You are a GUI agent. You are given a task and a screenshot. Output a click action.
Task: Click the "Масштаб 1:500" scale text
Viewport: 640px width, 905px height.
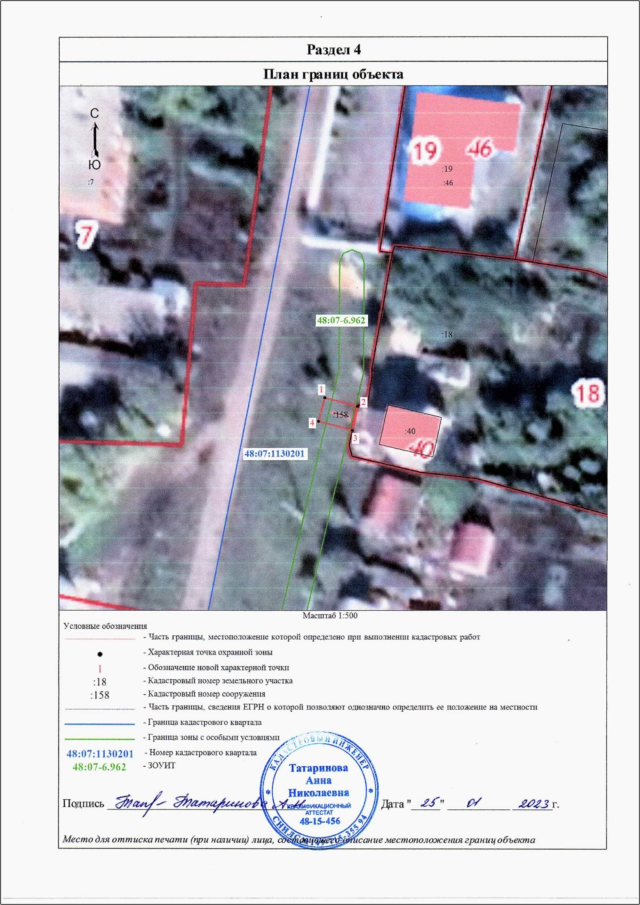(331, 616)
